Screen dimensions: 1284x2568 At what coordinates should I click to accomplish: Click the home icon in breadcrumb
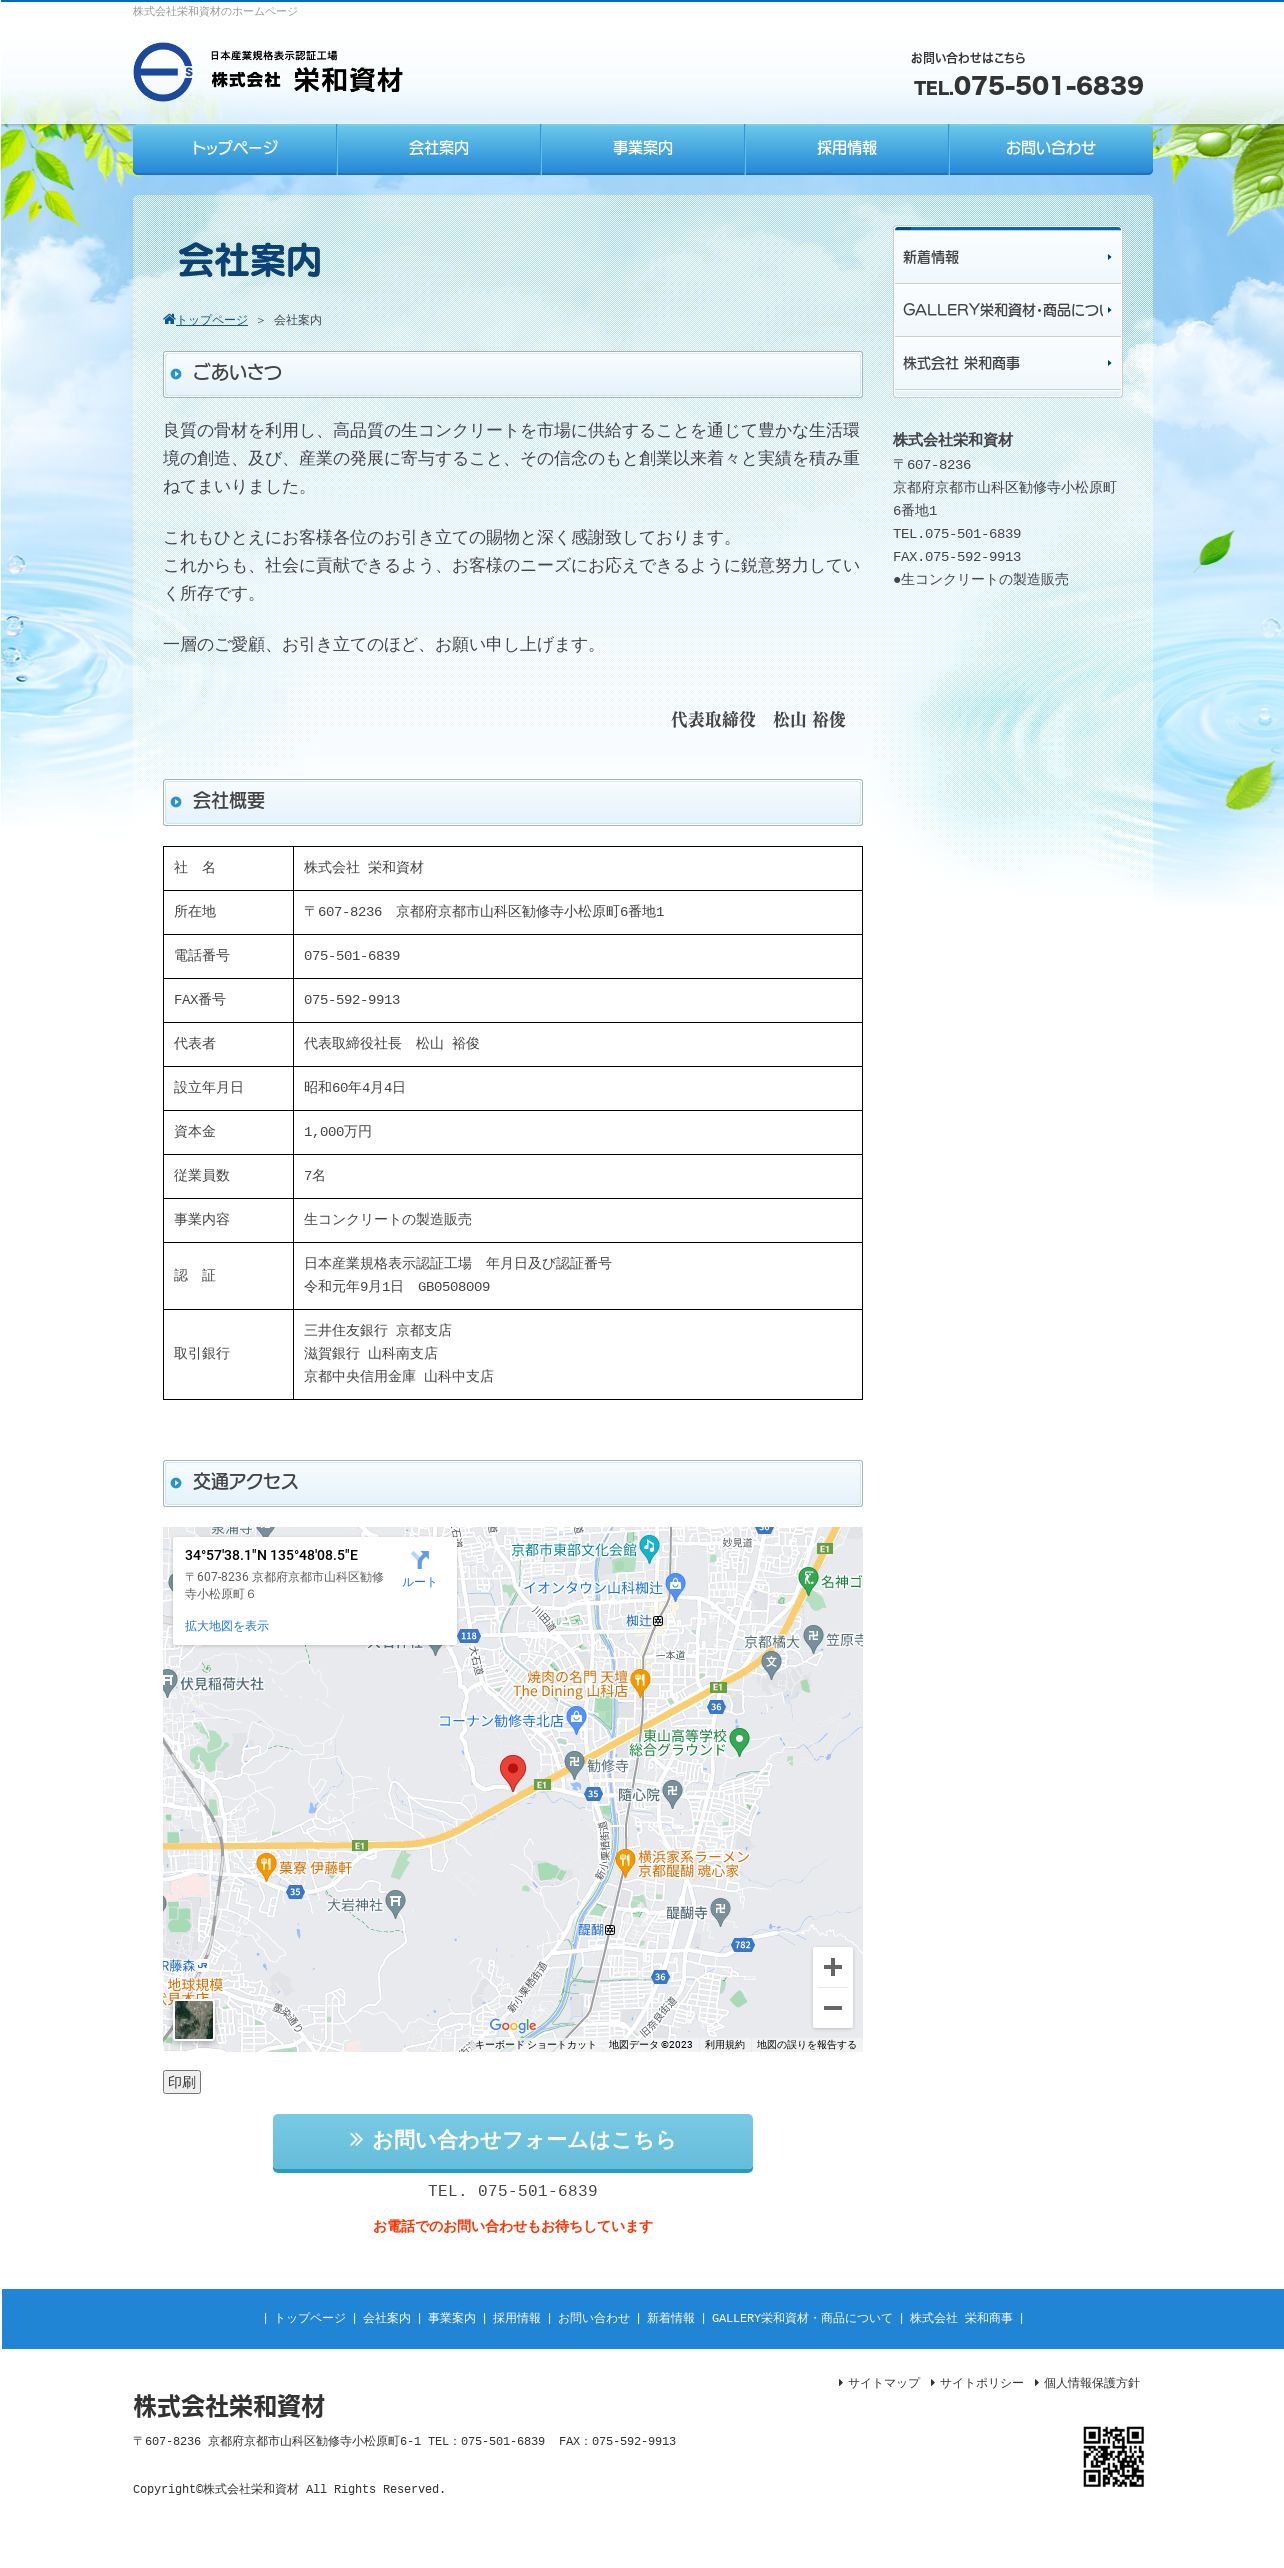coord(169,319)
